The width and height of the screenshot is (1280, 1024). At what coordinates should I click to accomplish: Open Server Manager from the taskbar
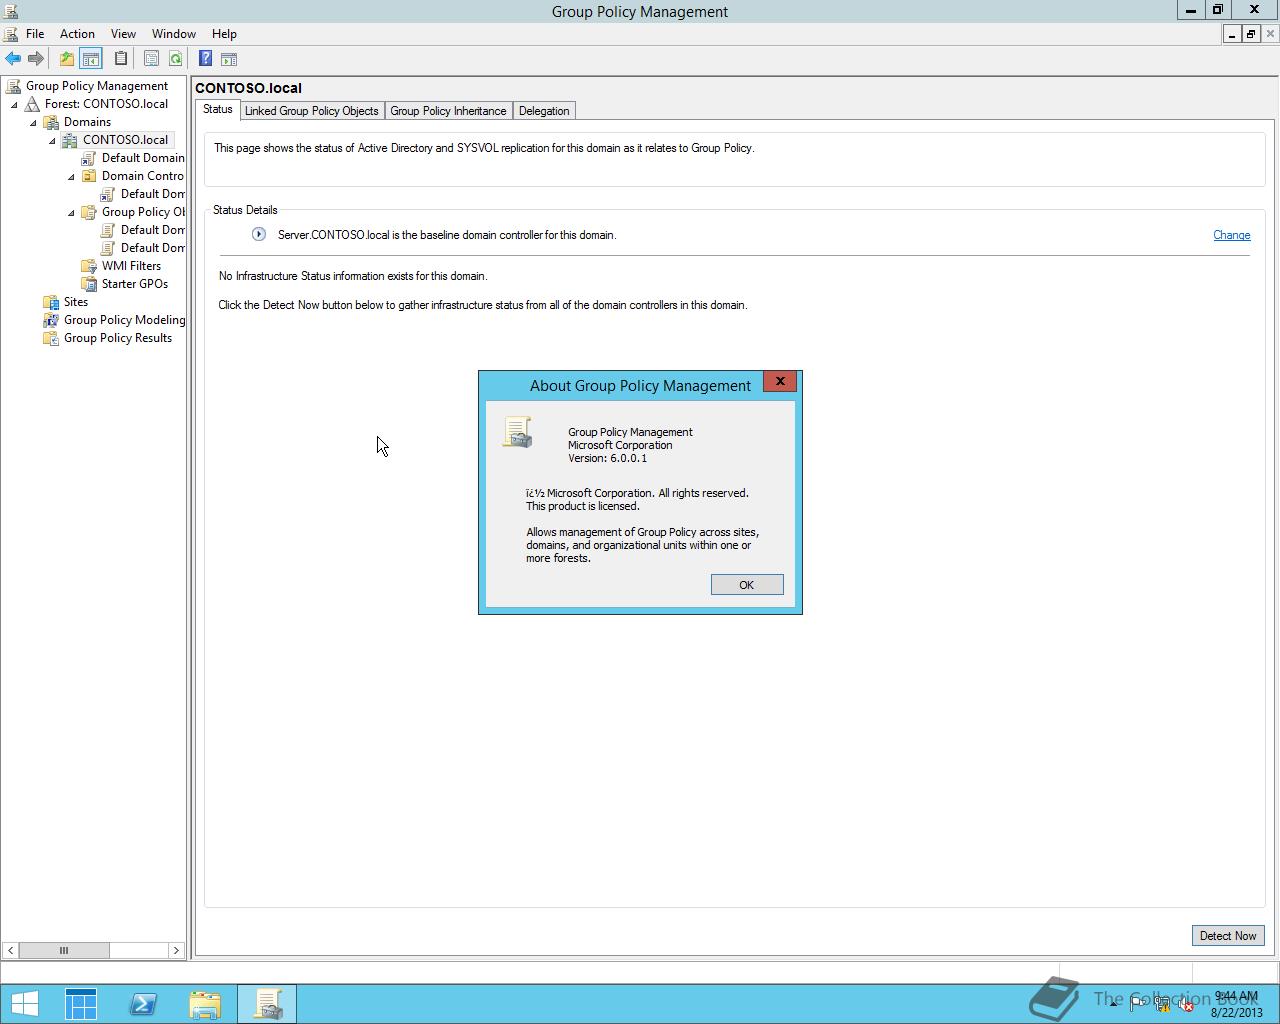pyautogui.click(x=81, y=1004)
